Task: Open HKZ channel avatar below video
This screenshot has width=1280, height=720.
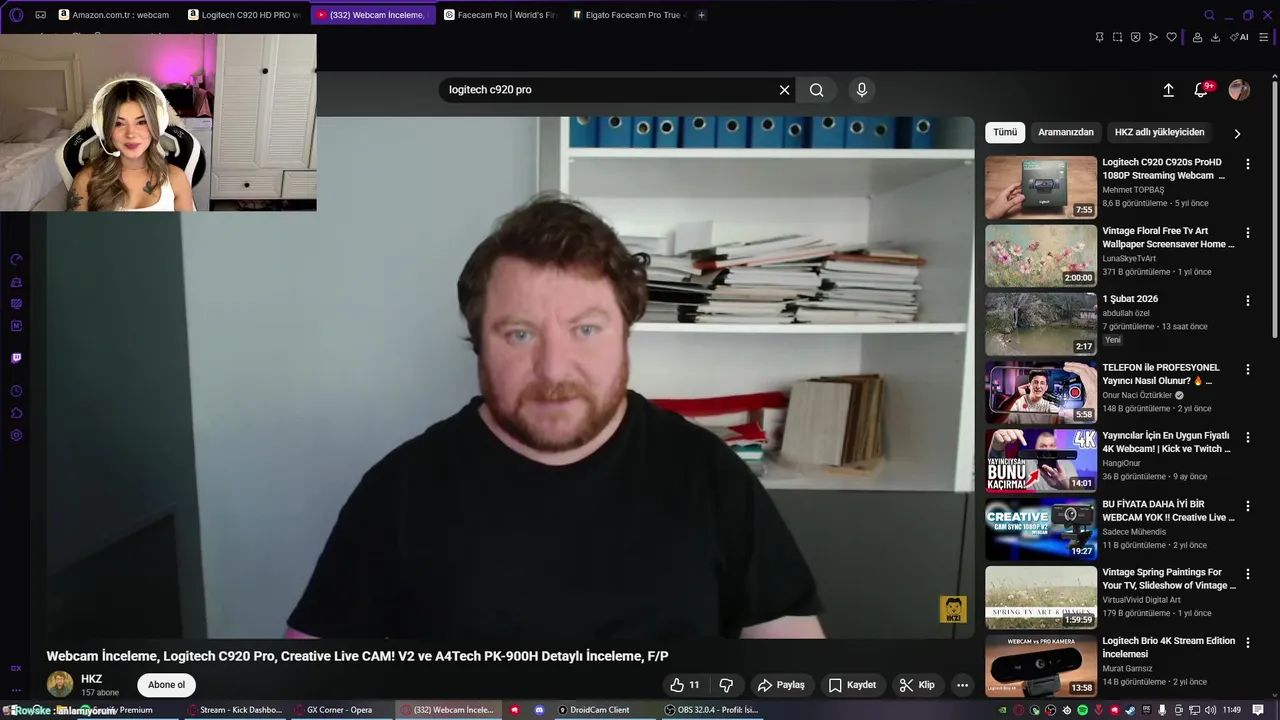Action: [x=60, y=684]
